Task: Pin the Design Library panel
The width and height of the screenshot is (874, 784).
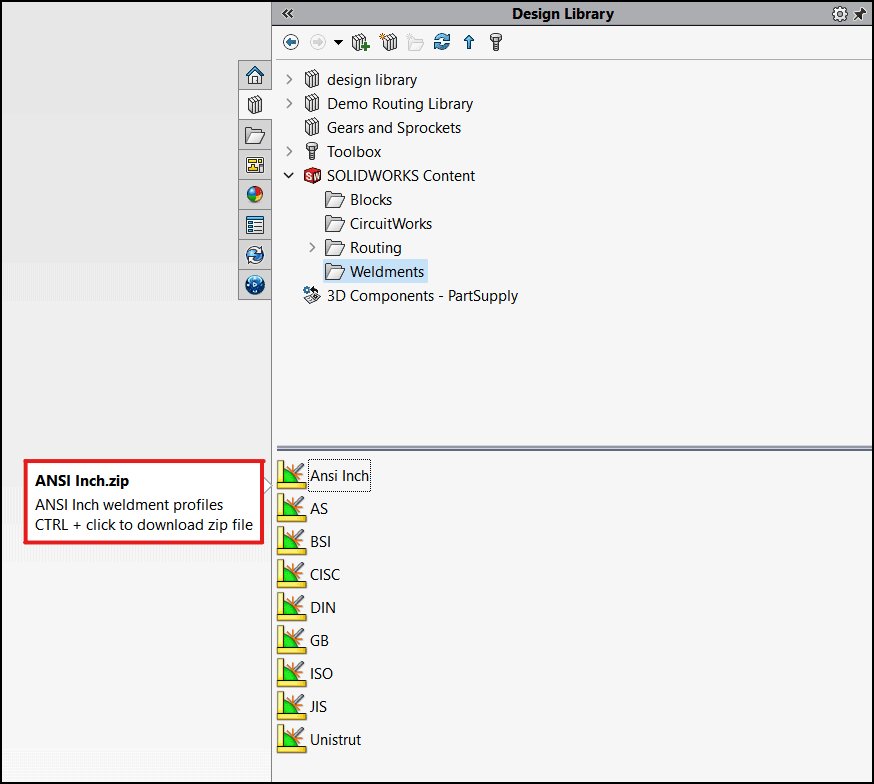Action: point(860,14)
